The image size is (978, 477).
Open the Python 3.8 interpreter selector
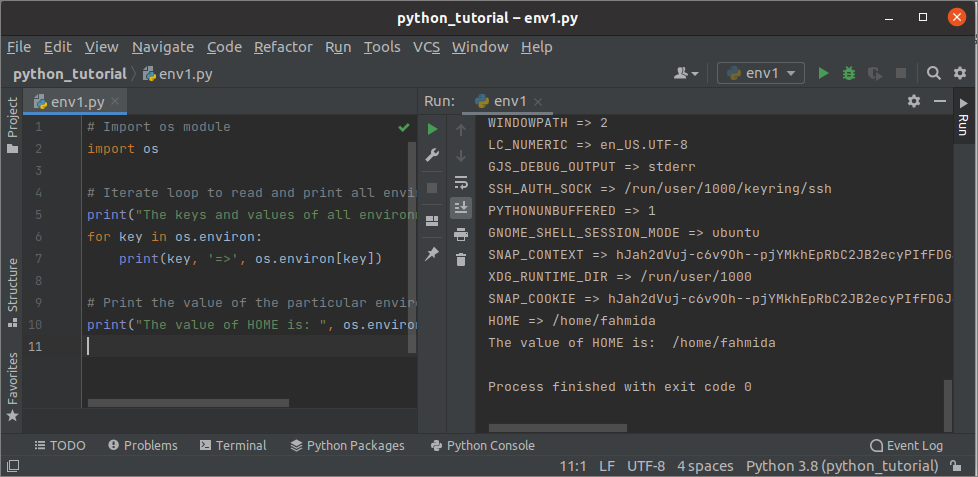842,466
